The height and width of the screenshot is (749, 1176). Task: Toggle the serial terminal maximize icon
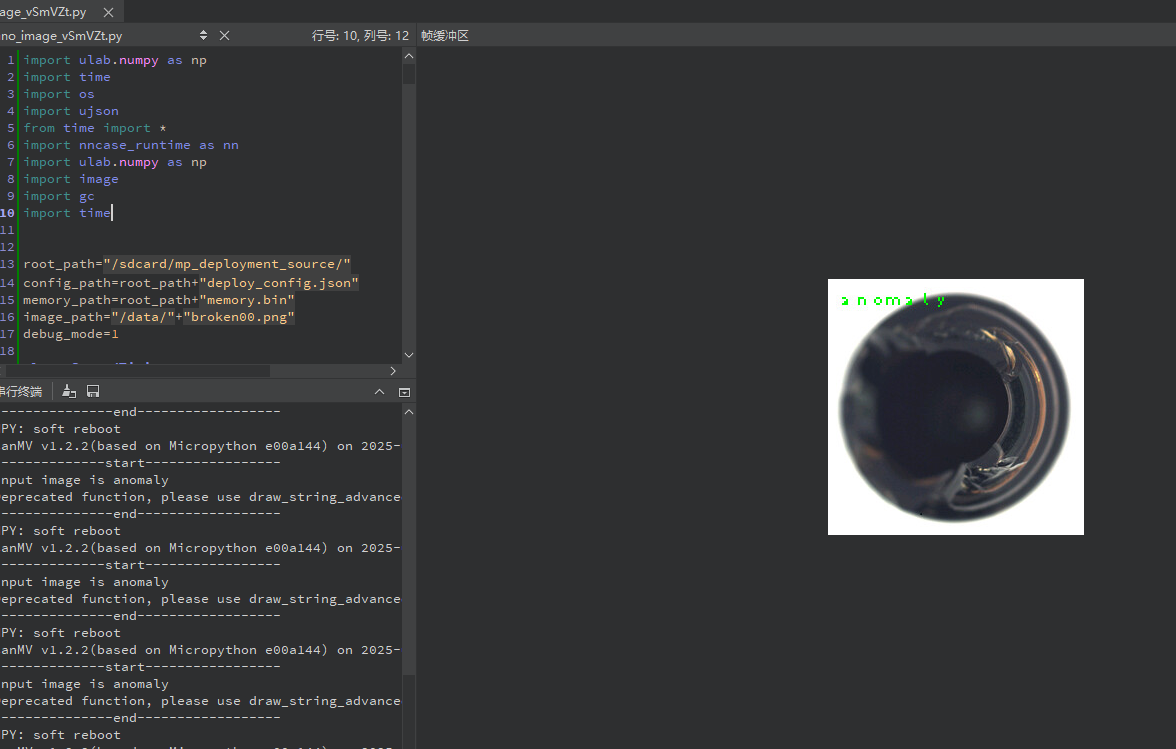tap(404, 392)
